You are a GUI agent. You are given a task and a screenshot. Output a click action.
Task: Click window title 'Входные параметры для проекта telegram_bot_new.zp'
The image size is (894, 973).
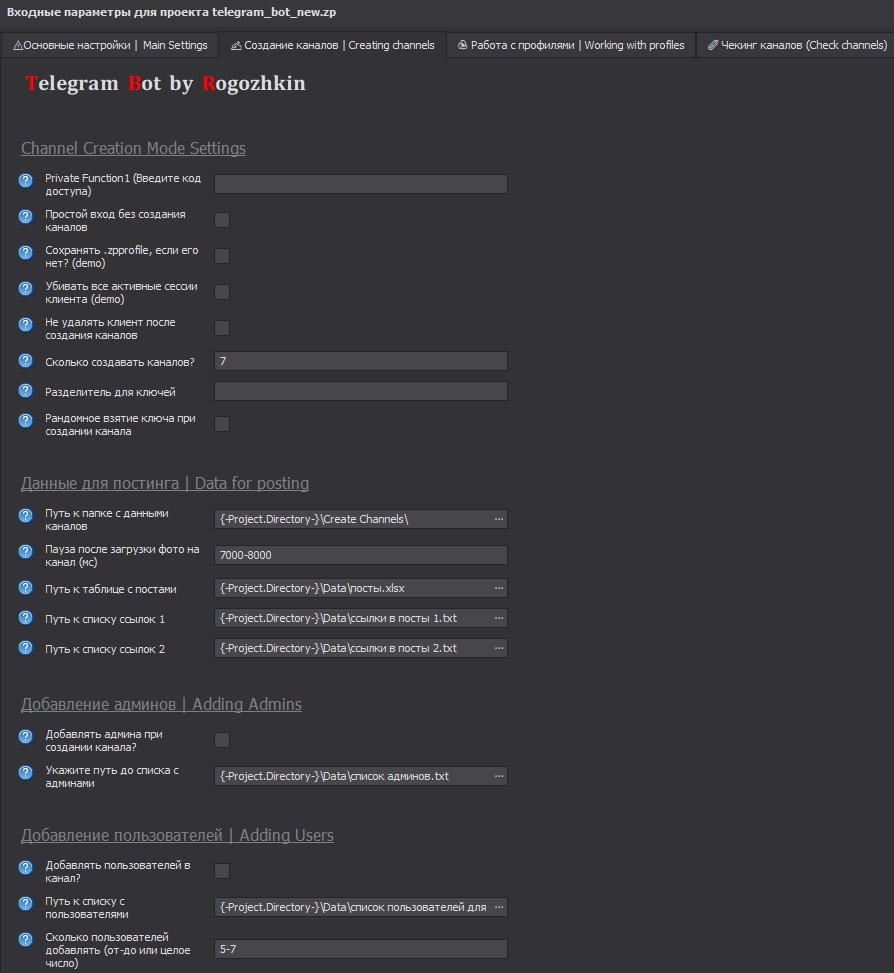click(171, 12)
